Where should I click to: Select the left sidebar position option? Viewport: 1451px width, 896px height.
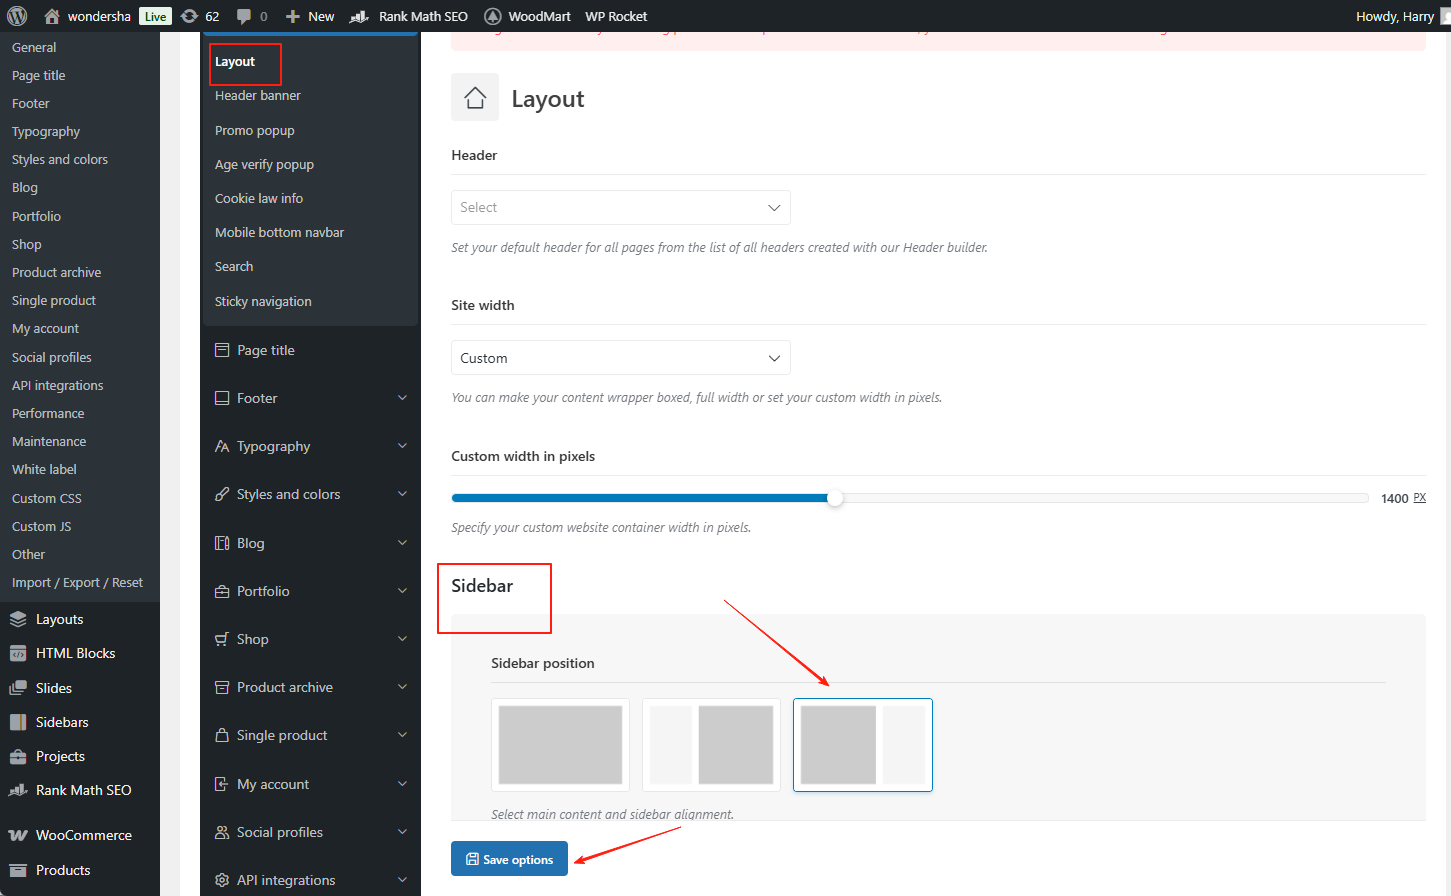711,745
